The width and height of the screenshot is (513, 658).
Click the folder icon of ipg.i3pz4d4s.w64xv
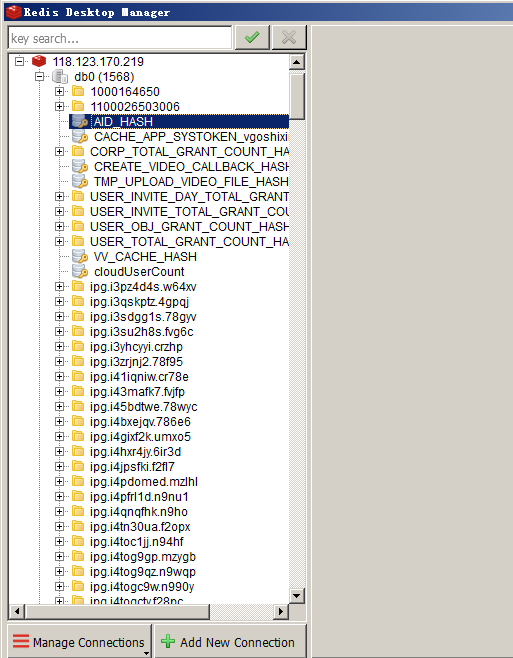point(78,286)
